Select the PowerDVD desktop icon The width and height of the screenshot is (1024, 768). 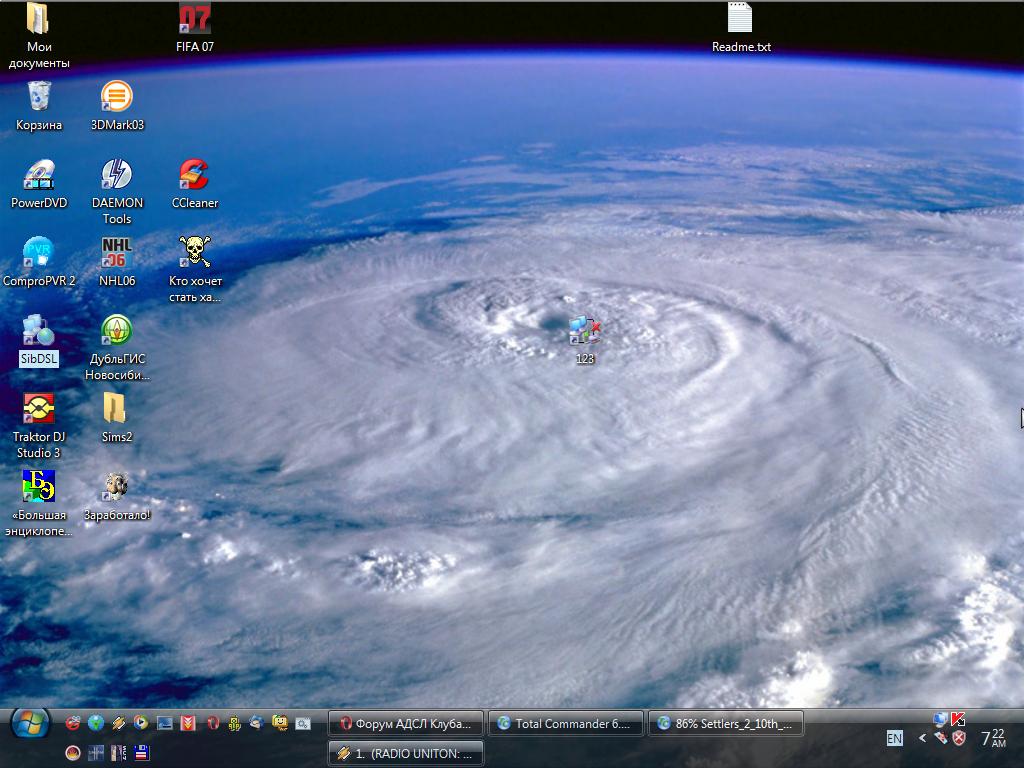pos(39,176)
